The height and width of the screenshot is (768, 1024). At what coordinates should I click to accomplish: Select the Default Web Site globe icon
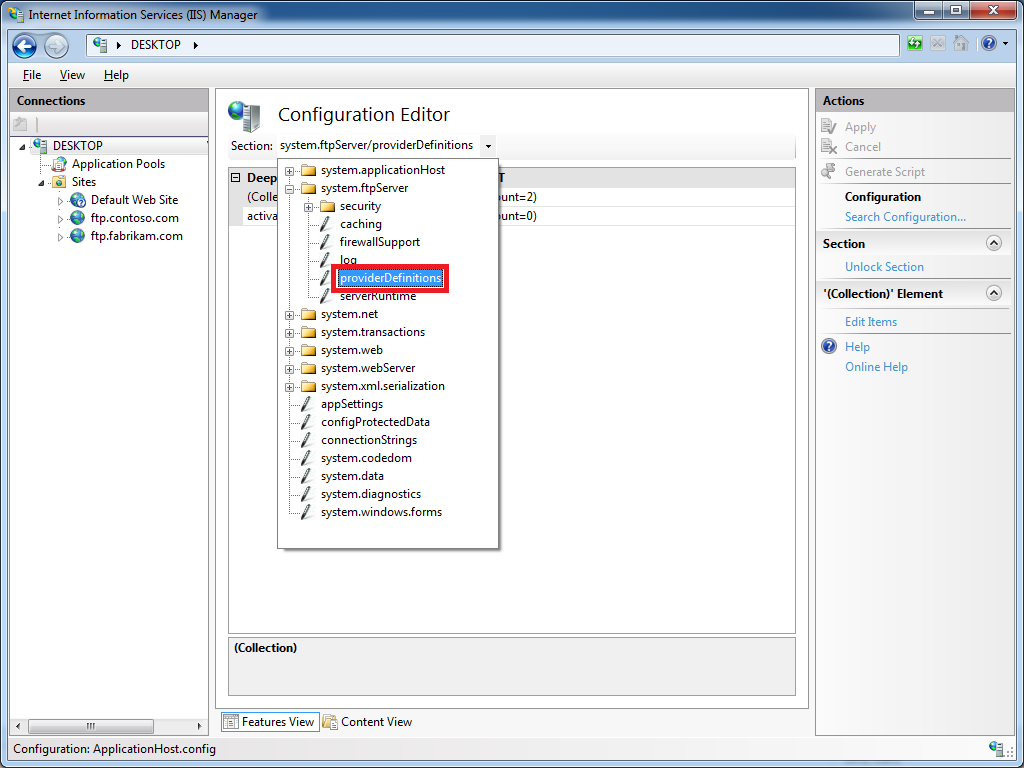click(x=78, y=200)
